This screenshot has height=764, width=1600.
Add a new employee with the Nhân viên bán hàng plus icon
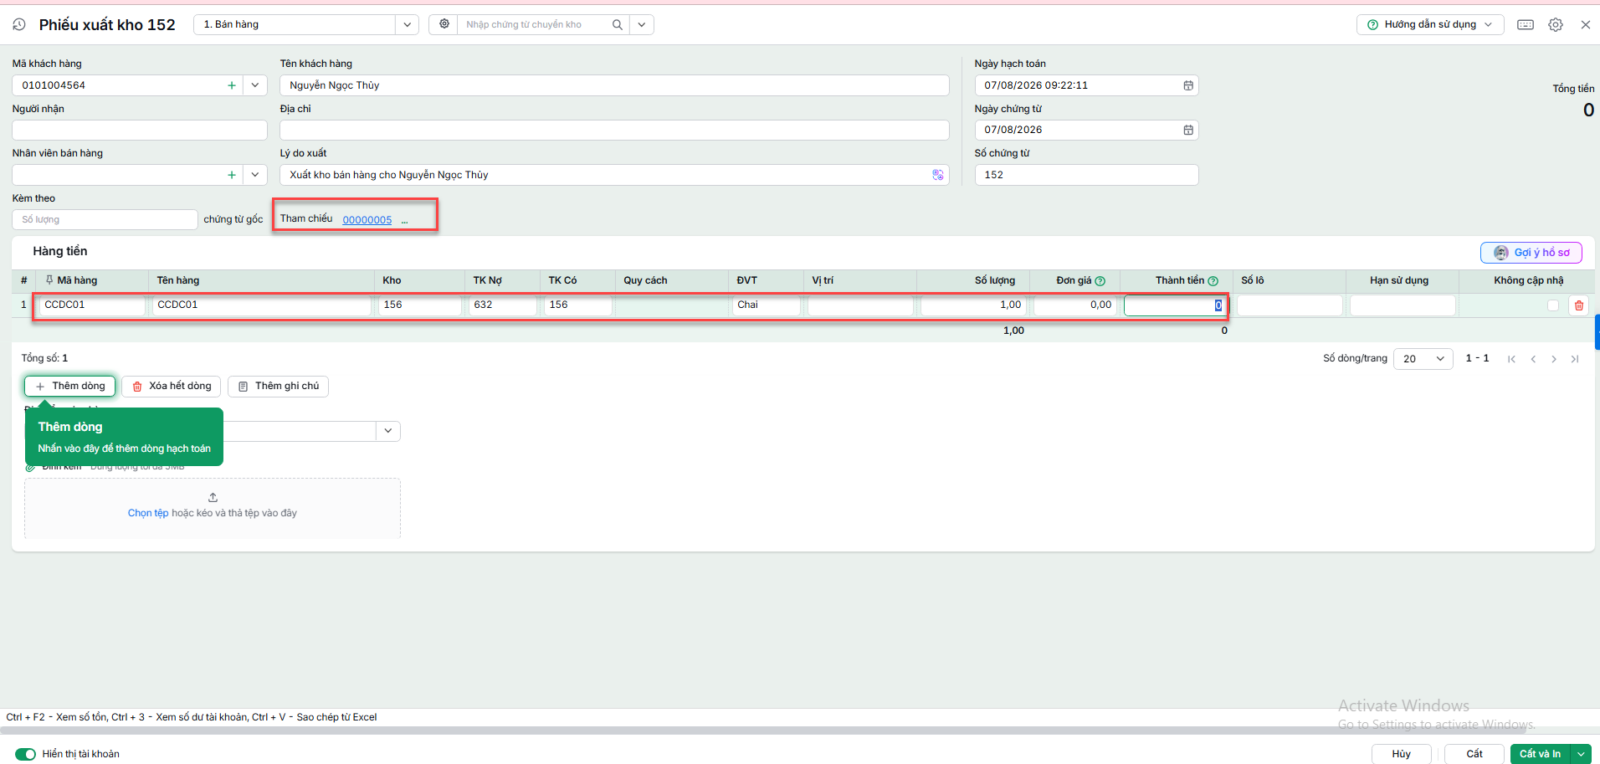pyautogui.click(x=232, y=175)
